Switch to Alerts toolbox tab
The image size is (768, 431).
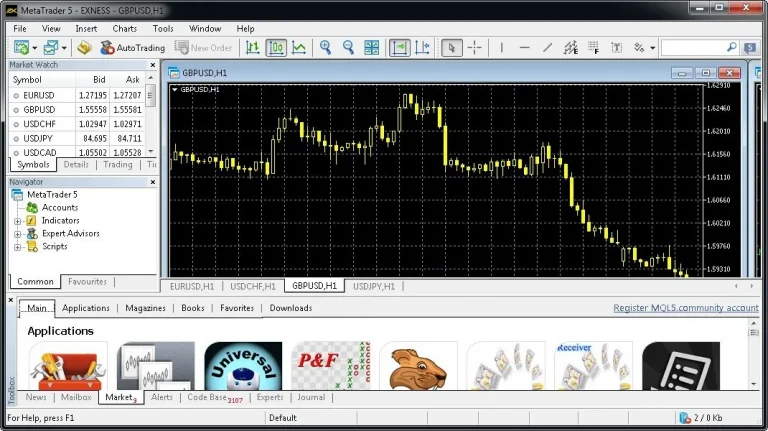click(162, 397)
